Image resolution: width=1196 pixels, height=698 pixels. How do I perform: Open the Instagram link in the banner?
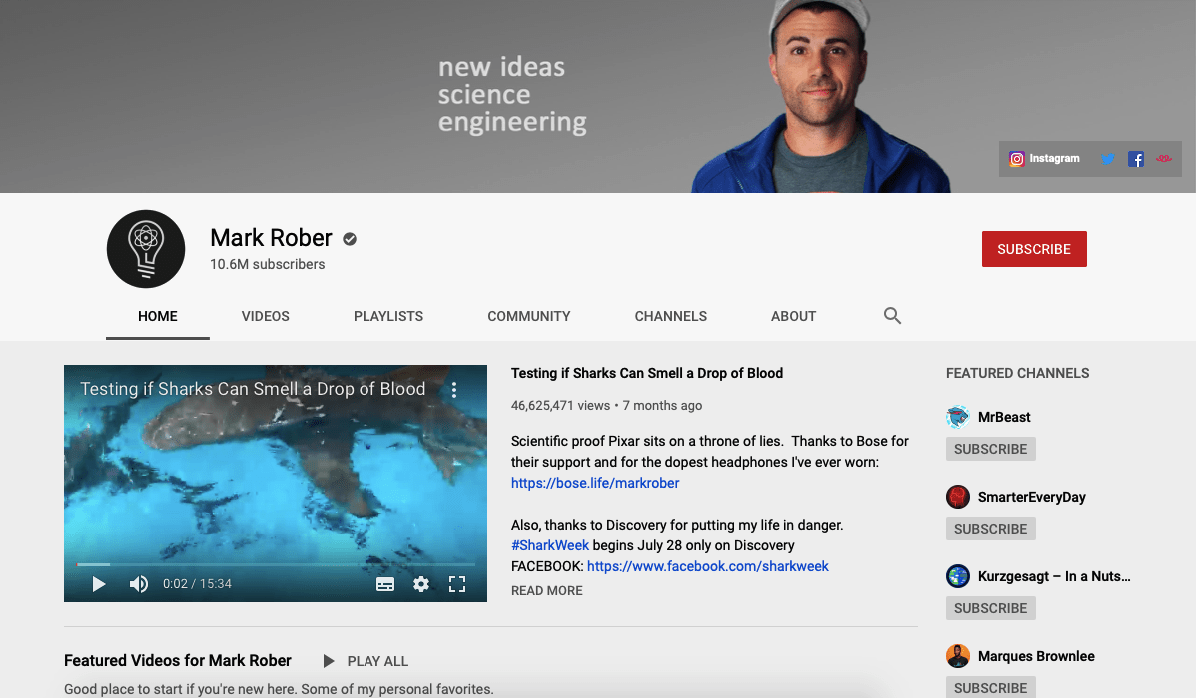1046,158
